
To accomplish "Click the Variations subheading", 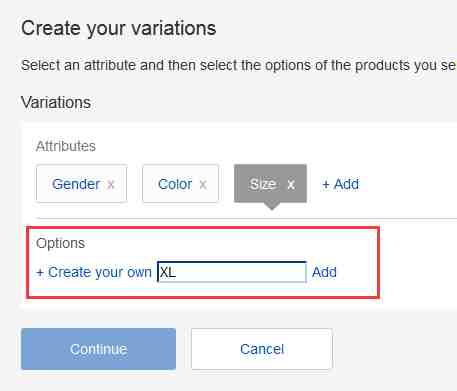I will pos(56,102).
